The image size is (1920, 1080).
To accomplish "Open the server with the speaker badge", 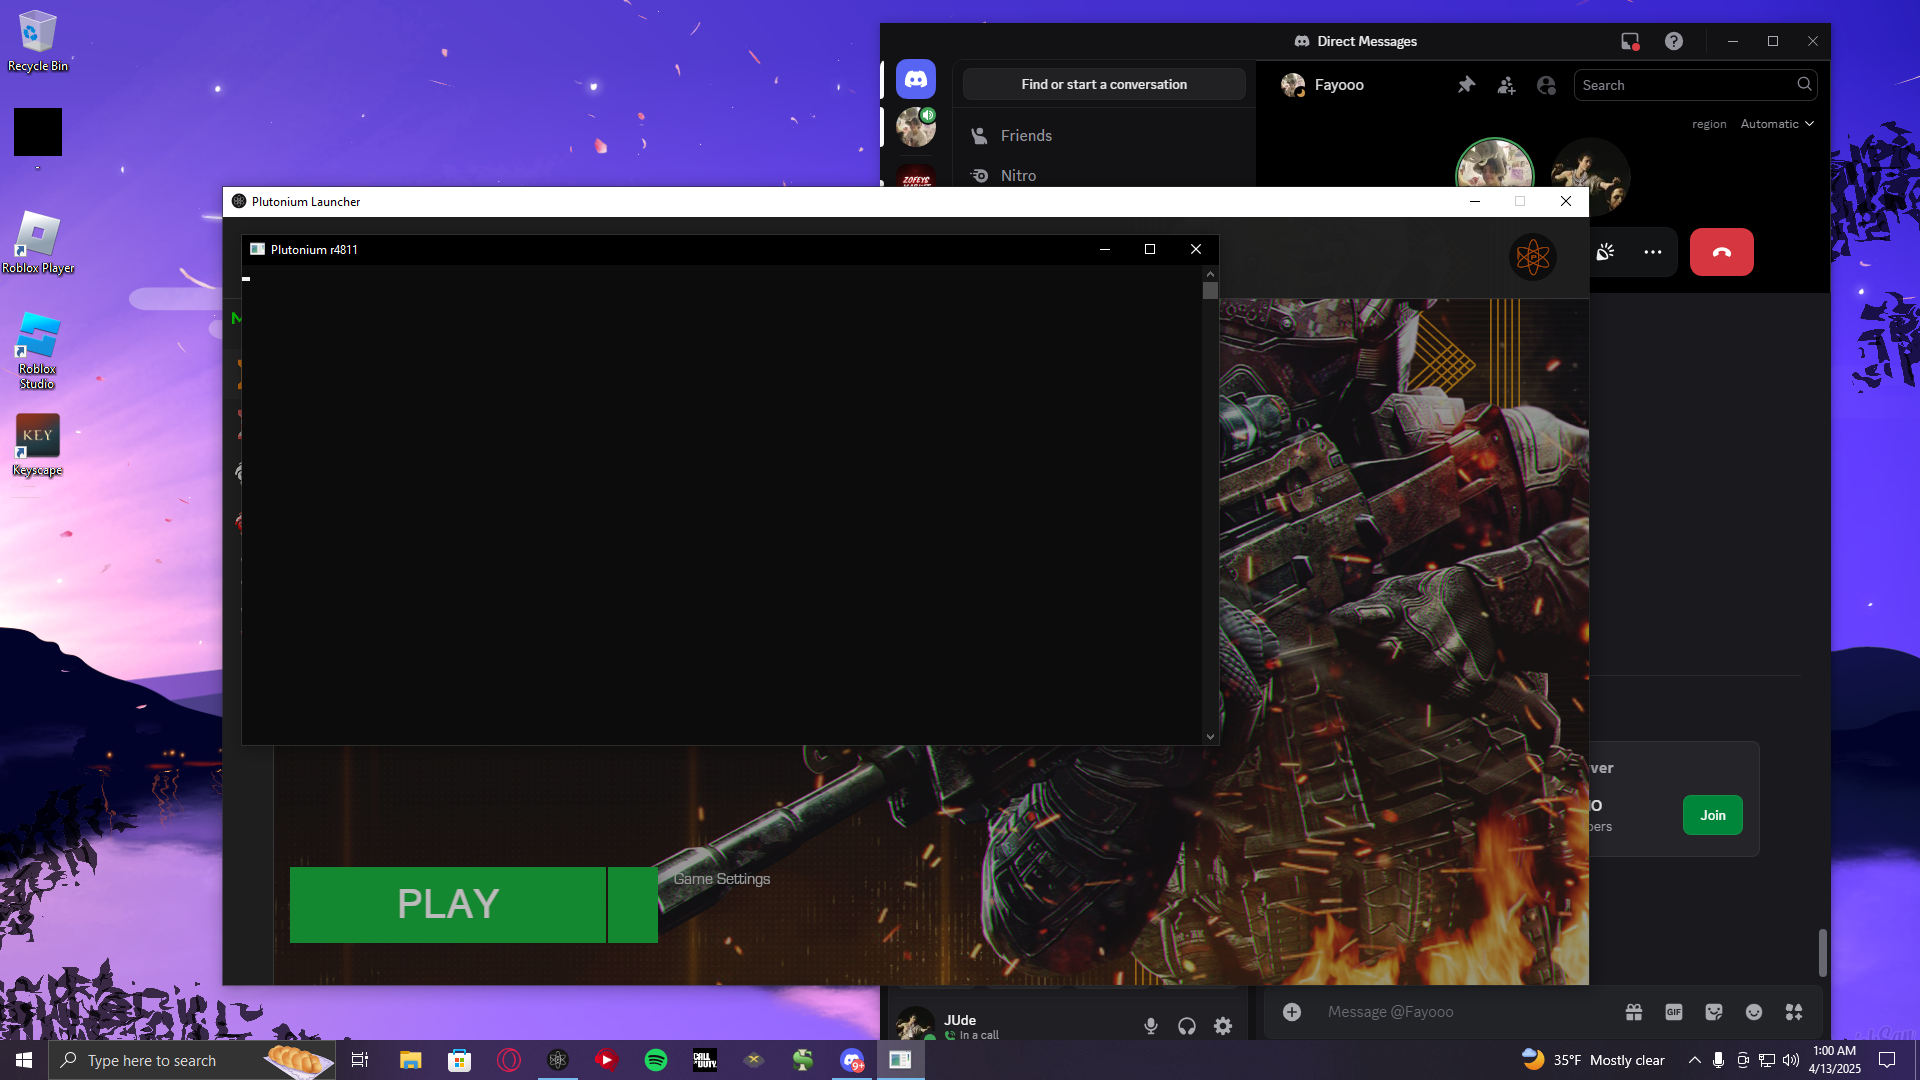I will point(916,128).
